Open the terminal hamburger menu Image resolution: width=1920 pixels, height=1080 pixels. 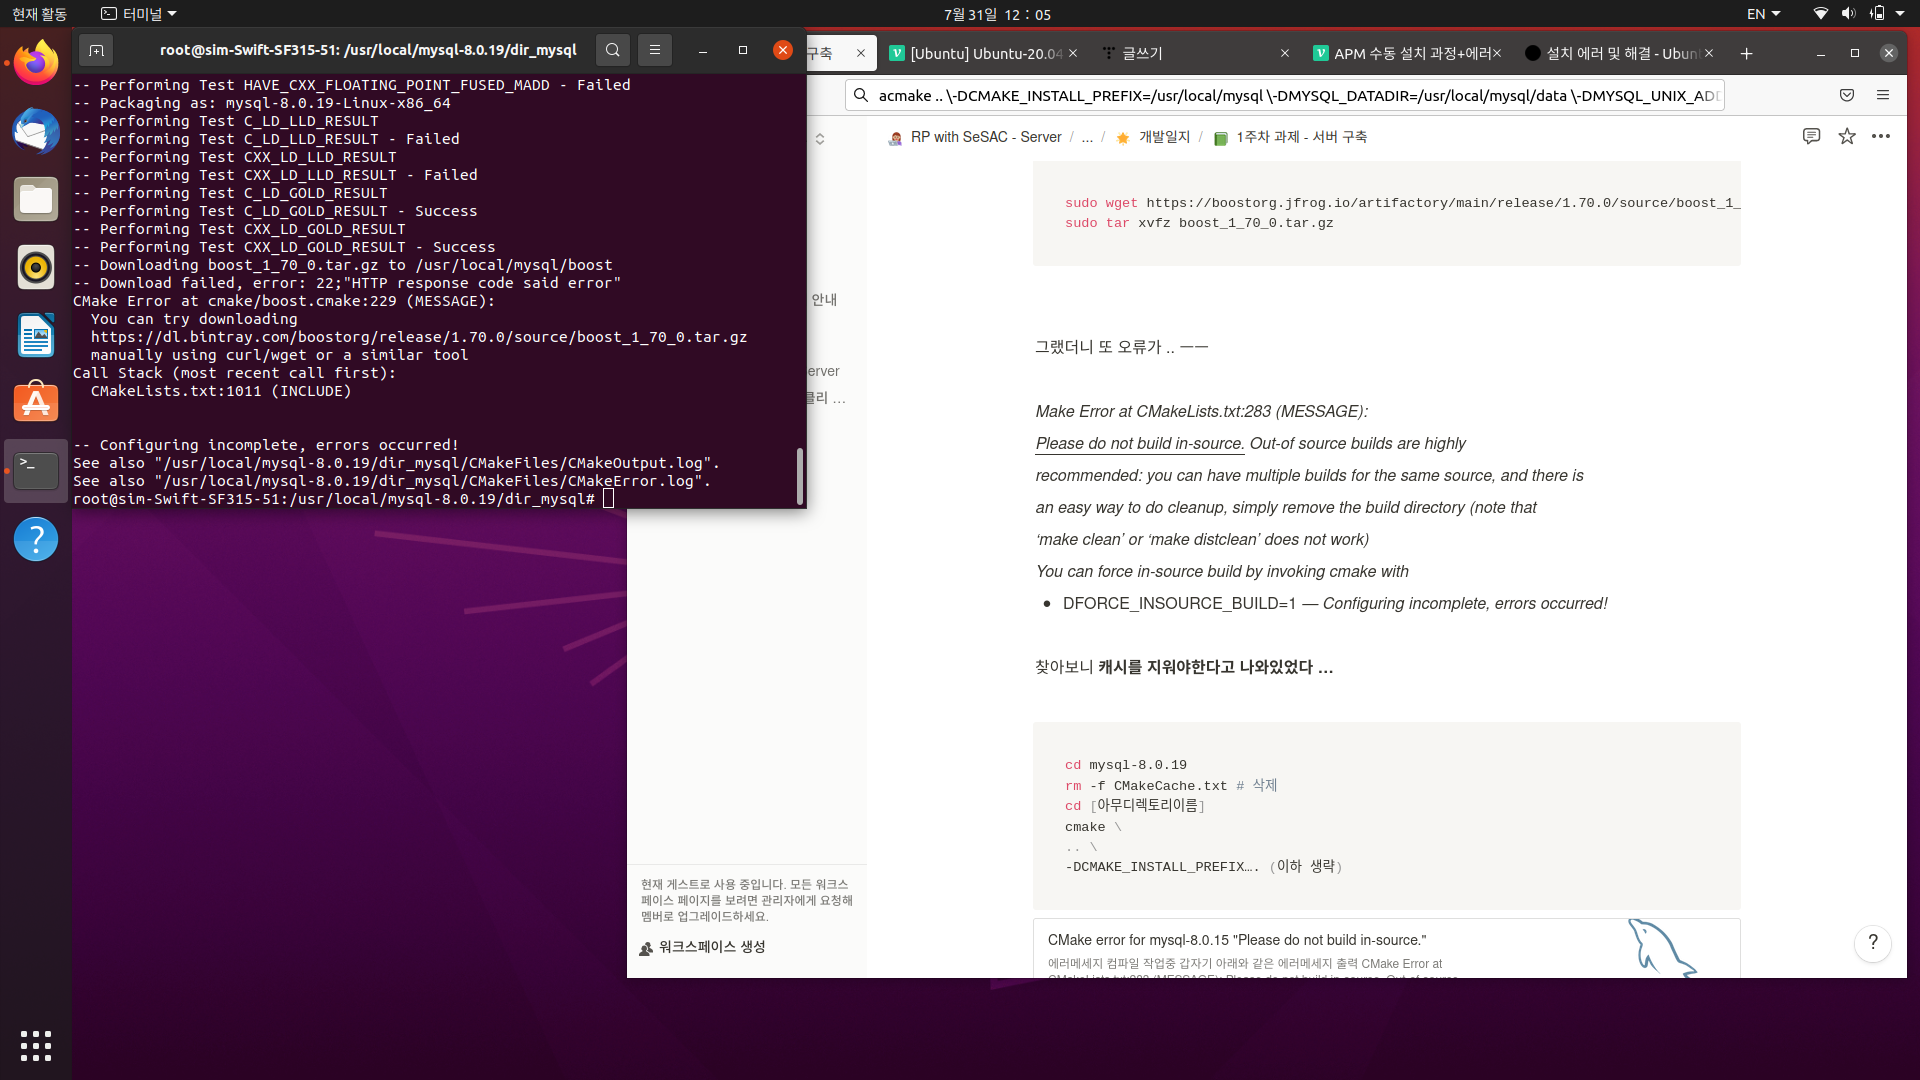(x=655, y=50)
